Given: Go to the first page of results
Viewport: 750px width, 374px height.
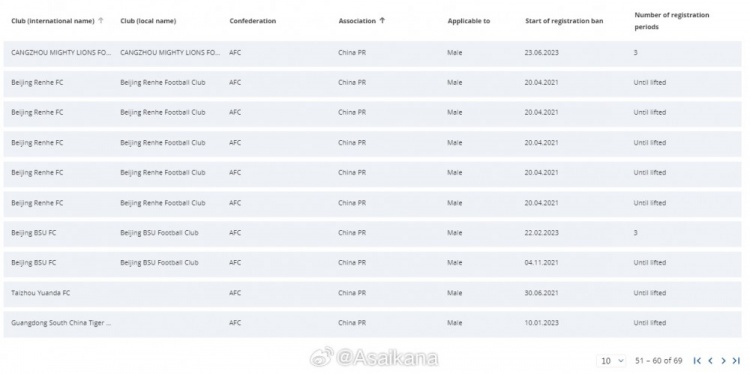Looking at the screenshot, I should (x=697, y=361).
